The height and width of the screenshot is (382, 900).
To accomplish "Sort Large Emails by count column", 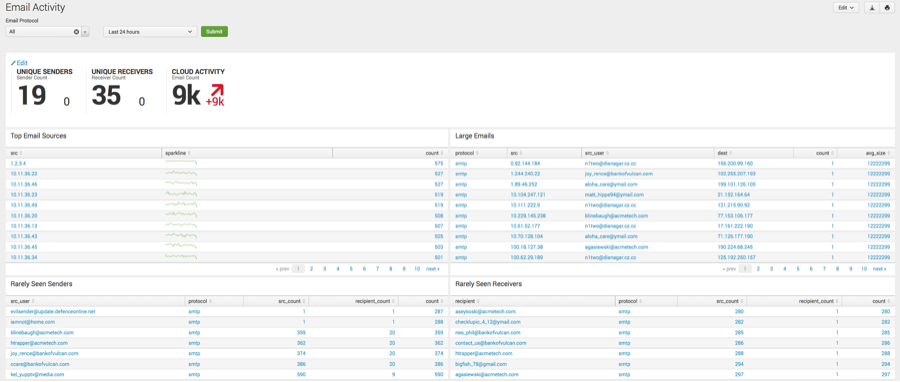I will pyautogui.click(x=824, y=153).
